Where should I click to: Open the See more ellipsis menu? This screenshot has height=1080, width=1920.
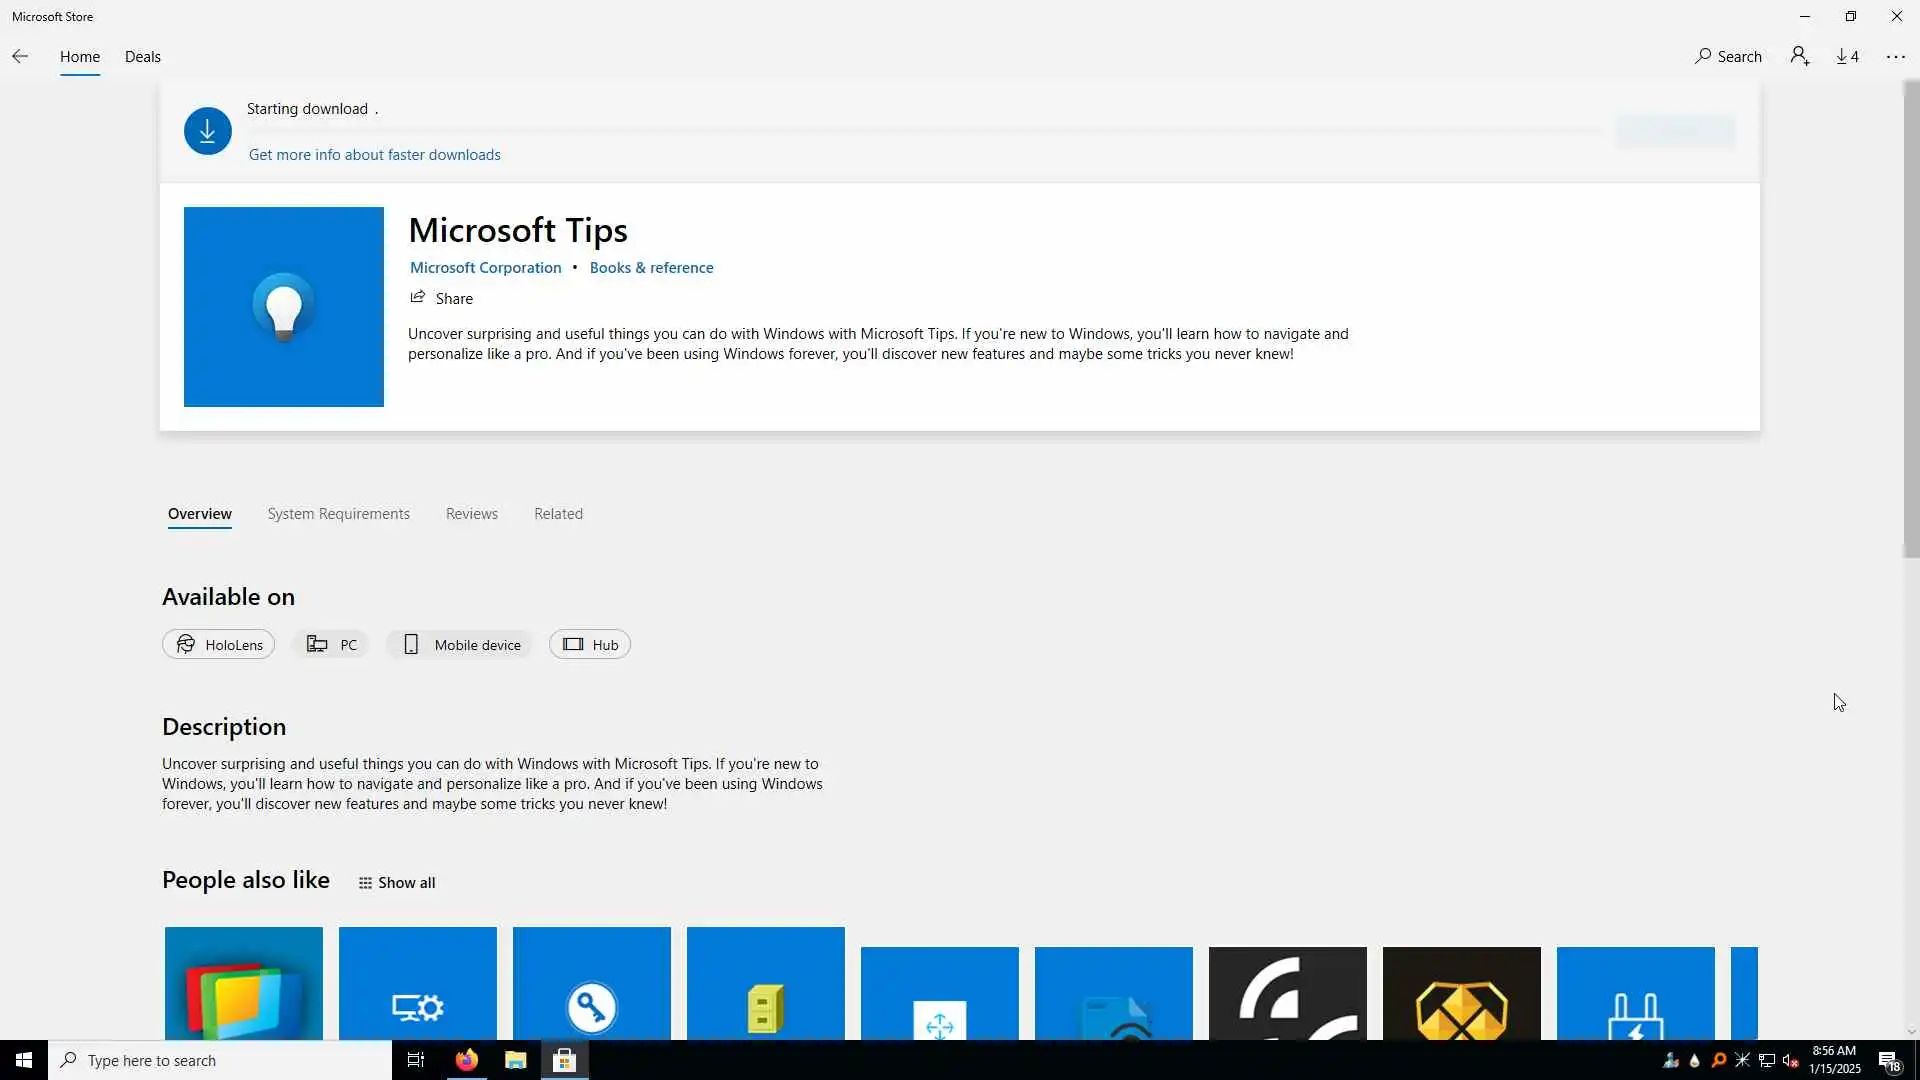tap(1895, 57)
